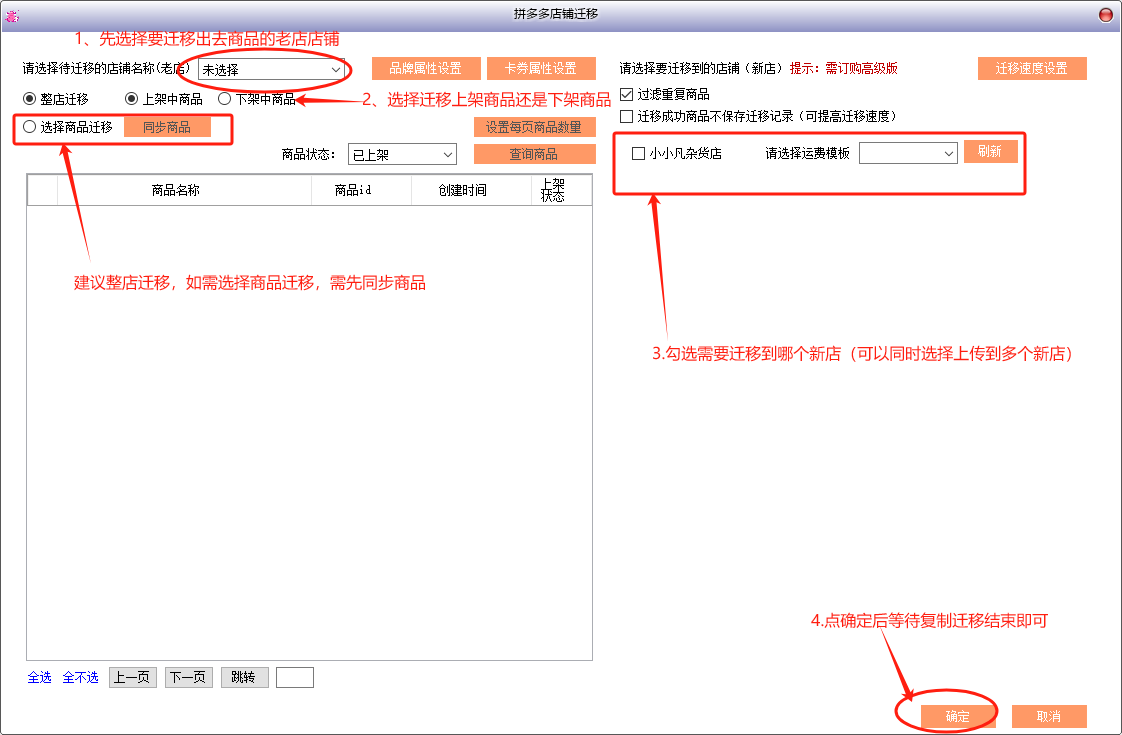Viewport: 1122px width, 735px height.
Task: Open the 请选择运费模板 dropdown
Action: pos(908,153)
